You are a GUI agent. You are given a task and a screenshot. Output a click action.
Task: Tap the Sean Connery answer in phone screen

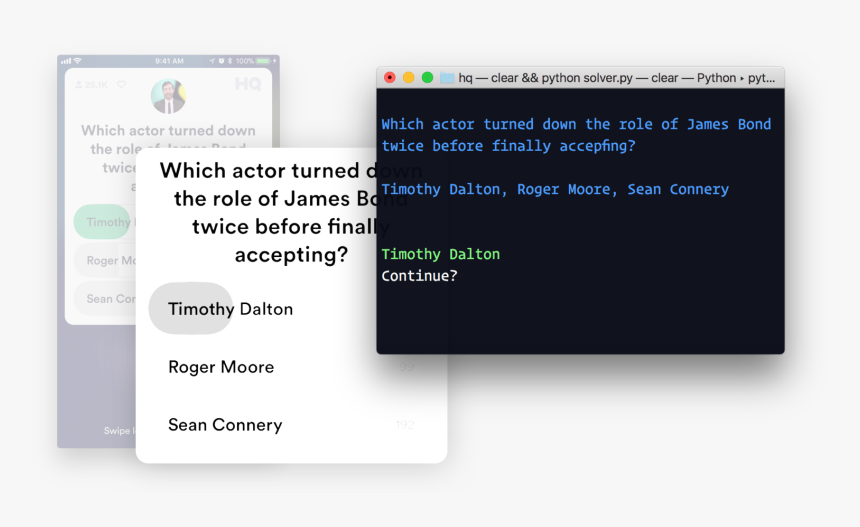pyautogui.click(x=105, y=299)
